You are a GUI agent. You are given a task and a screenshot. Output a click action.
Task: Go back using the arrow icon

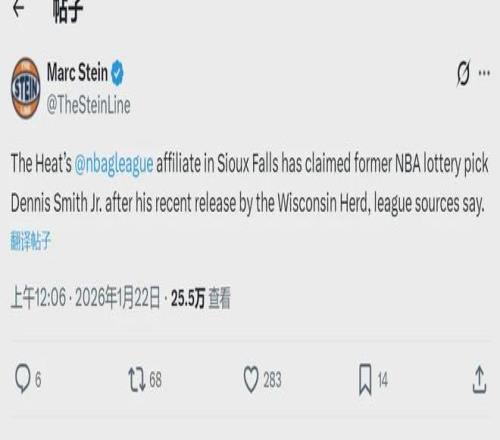(x=18, y=8)
